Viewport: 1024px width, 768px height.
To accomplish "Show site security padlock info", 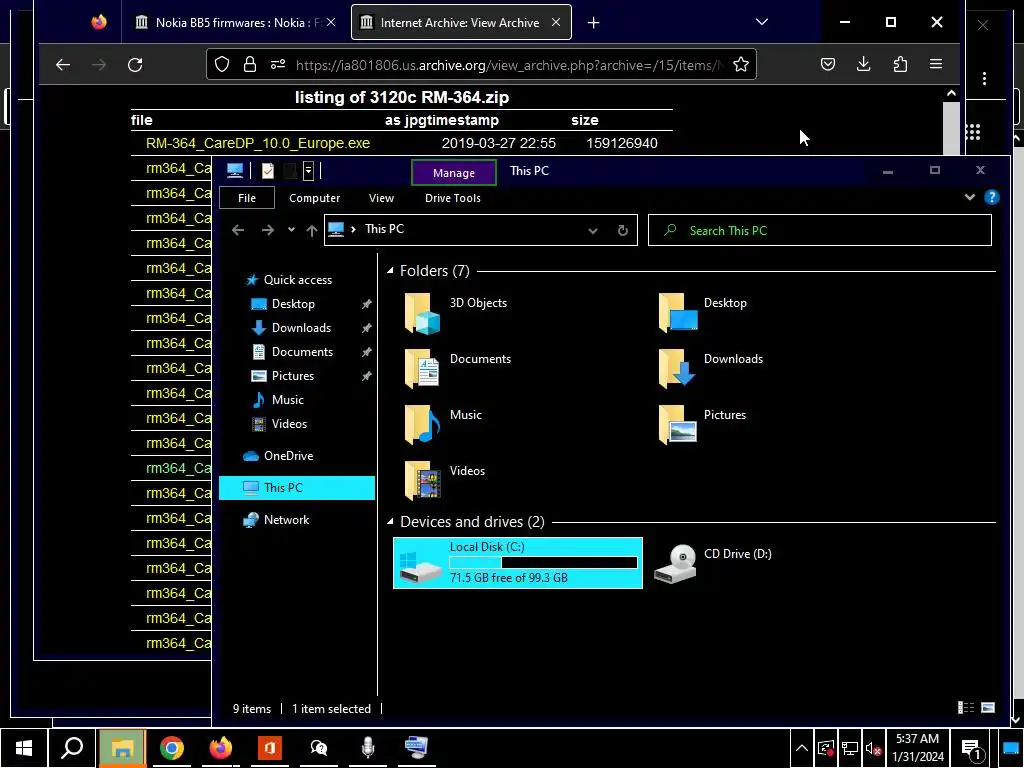I will pyautogui.click(x=249, y=64).
